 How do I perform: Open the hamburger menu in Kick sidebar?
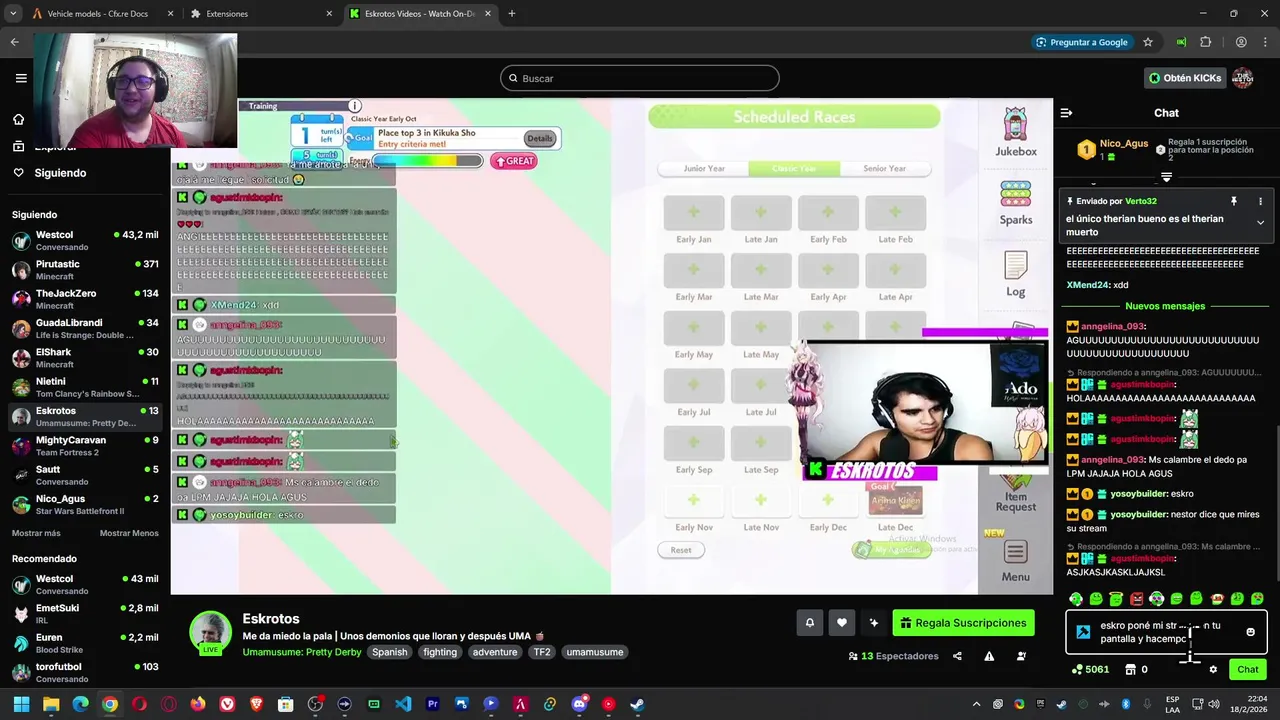point(21,78)
